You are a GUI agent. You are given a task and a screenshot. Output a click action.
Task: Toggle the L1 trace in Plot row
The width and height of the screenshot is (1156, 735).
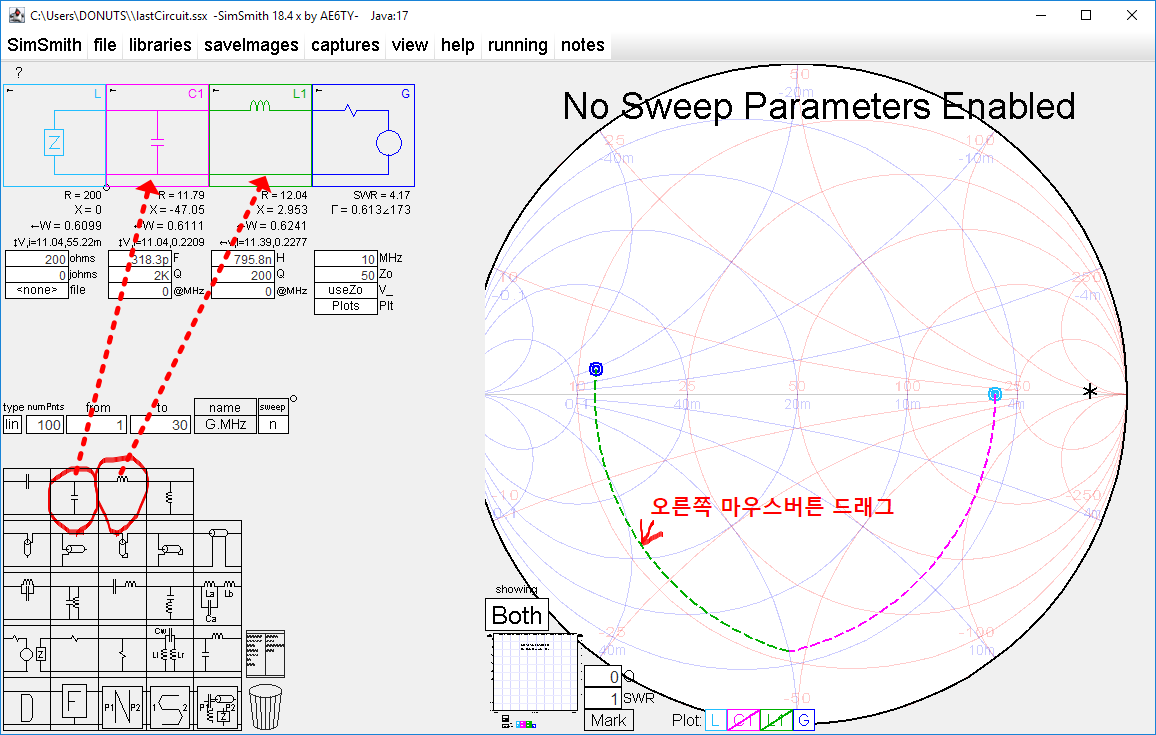pyautogui.click(x=776, y=720)
